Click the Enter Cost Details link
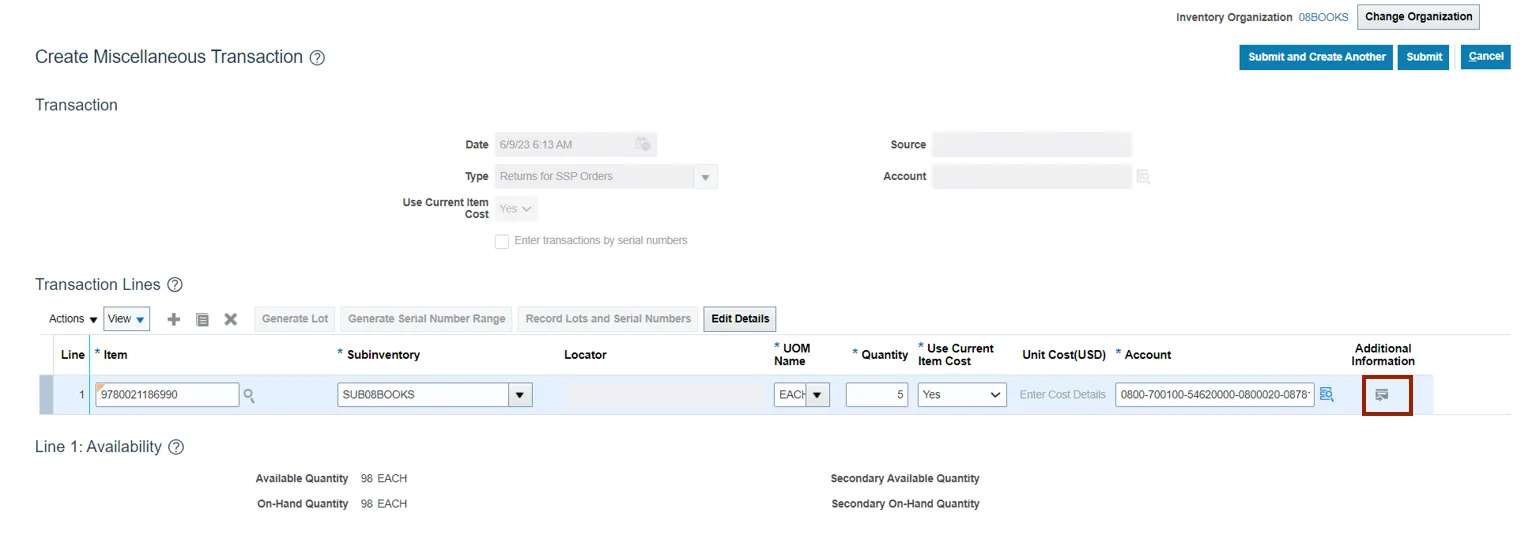 click(x=1062, y=395)
